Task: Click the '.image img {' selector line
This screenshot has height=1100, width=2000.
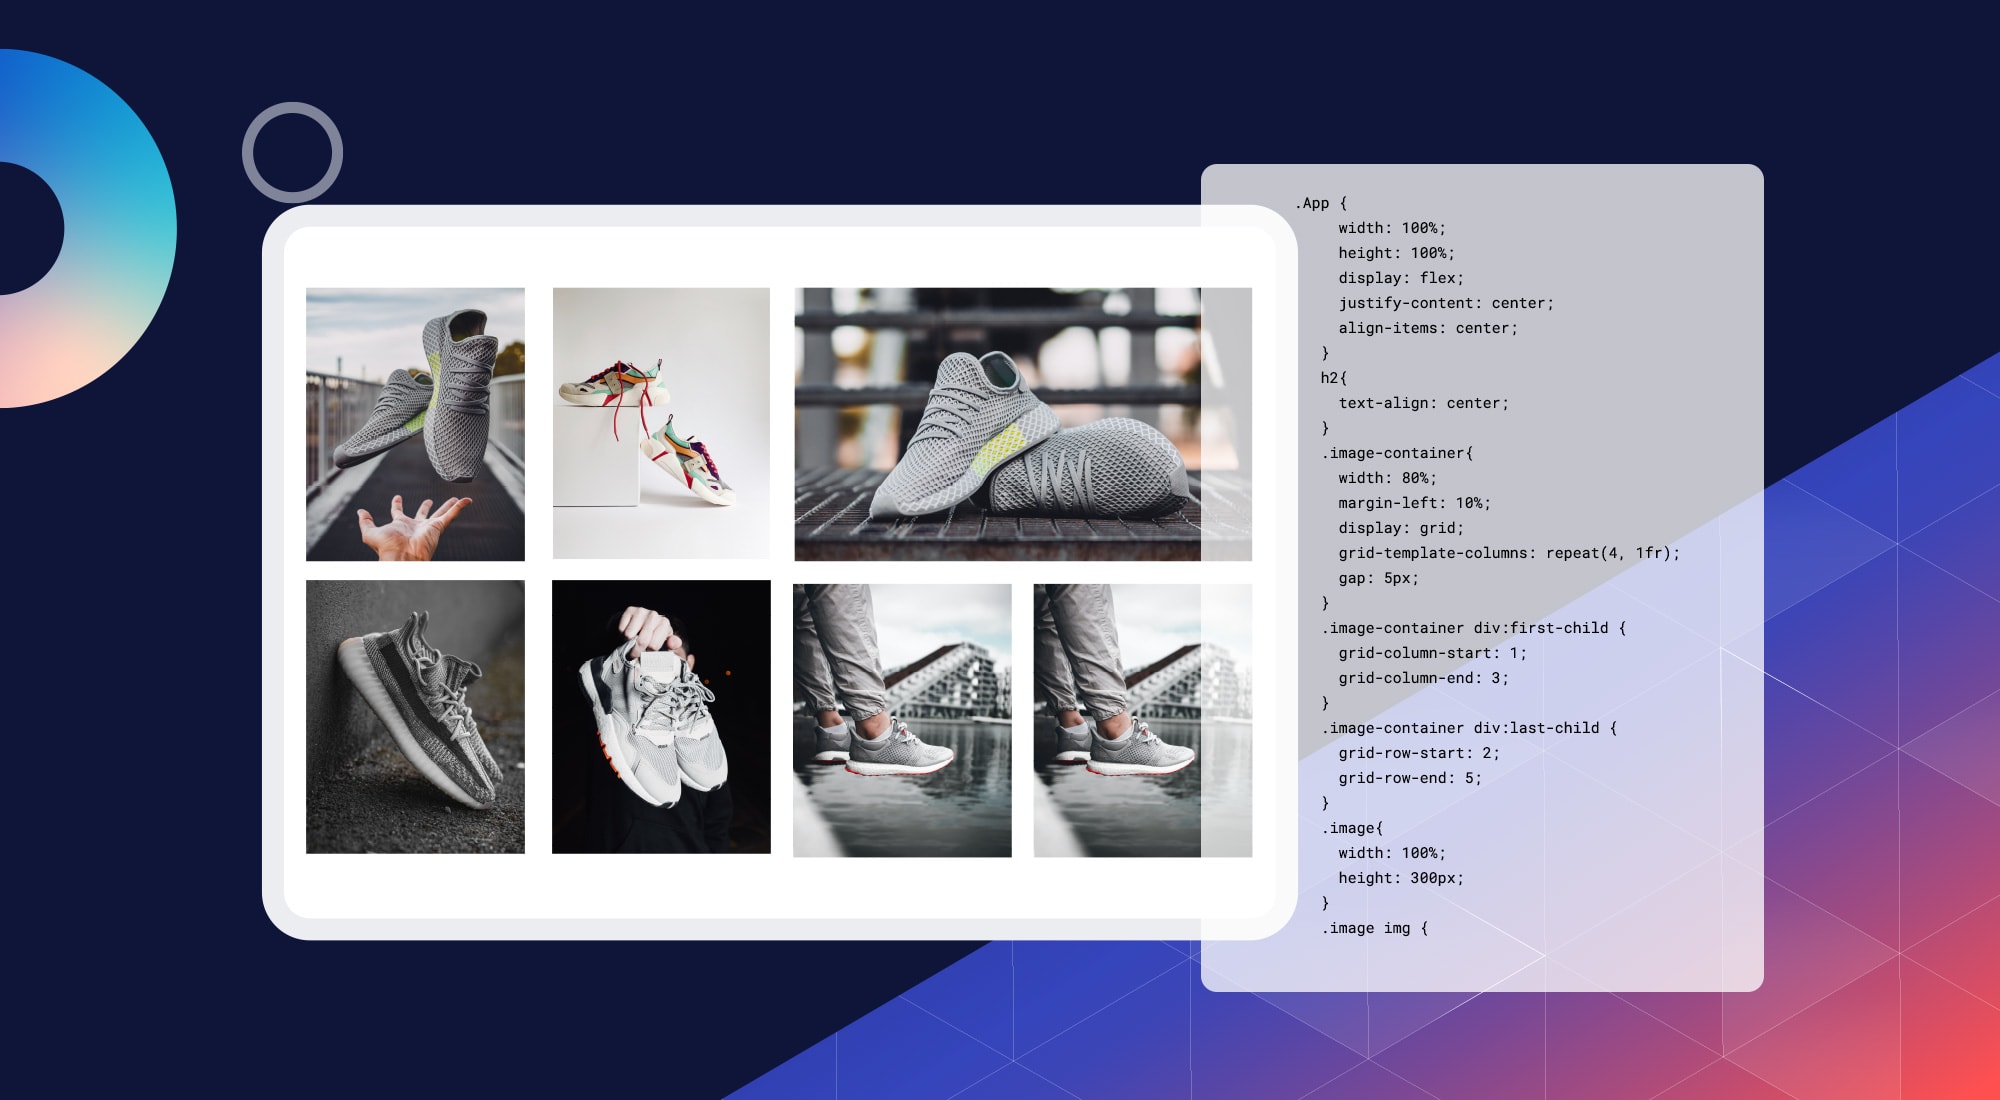Action: pyautogui.click(x=1375, y=928)
